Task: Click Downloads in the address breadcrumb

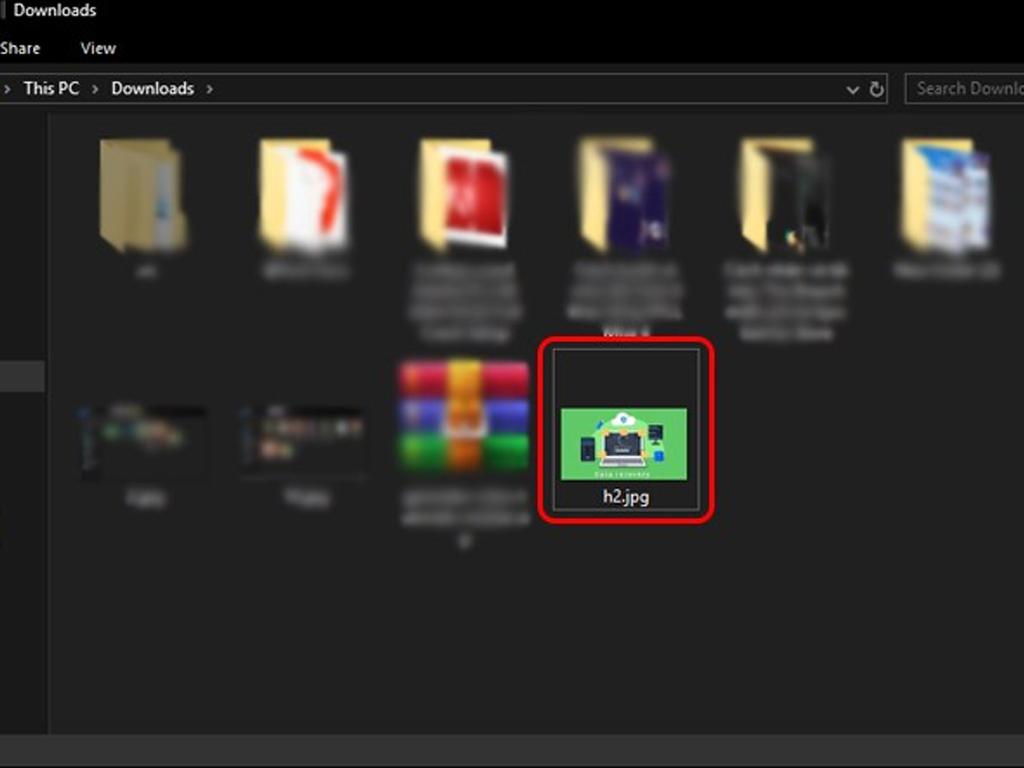Action: coord(152,89)
